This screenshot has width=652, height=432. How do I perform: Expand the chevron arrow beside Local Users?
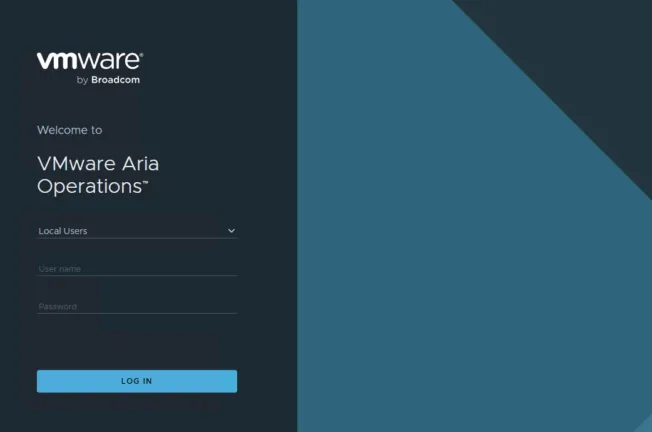[231, 231]
